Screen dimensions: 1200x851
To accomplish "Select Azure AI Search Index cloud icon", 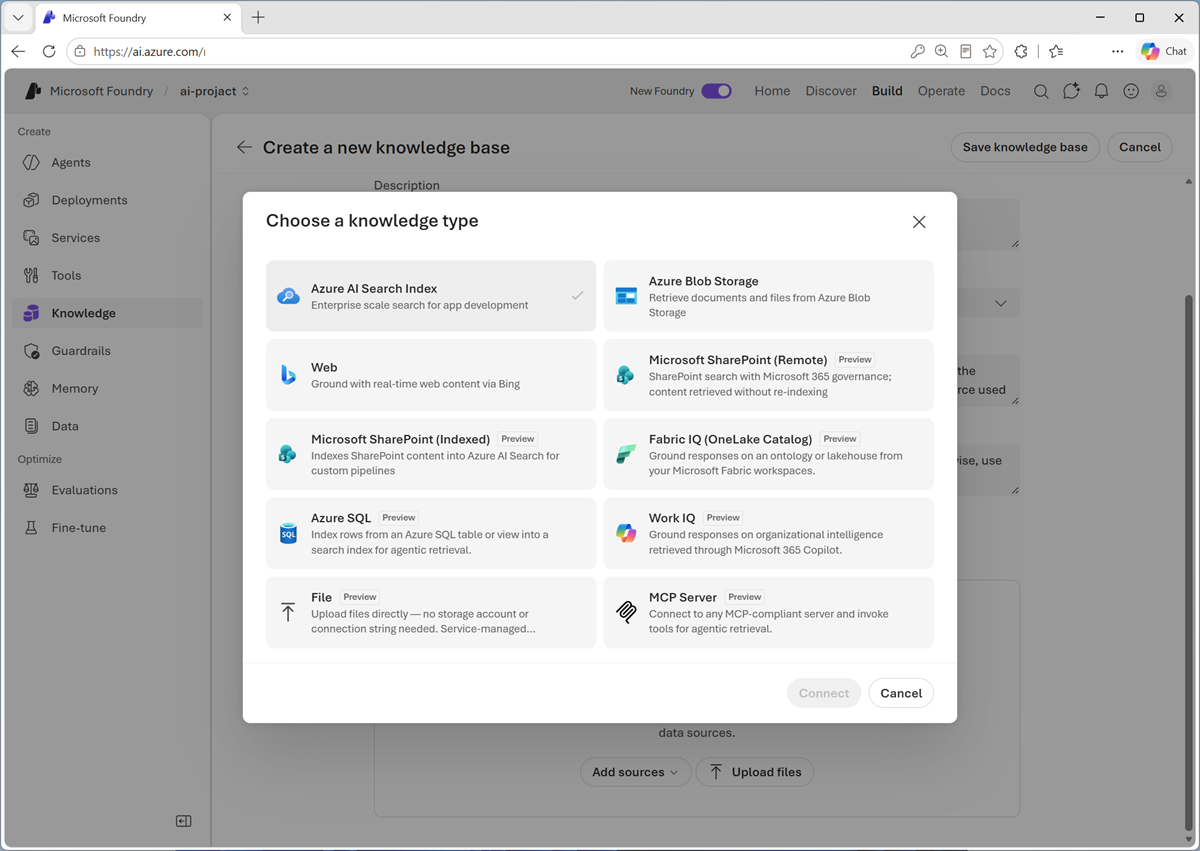I will coord(288,296).
